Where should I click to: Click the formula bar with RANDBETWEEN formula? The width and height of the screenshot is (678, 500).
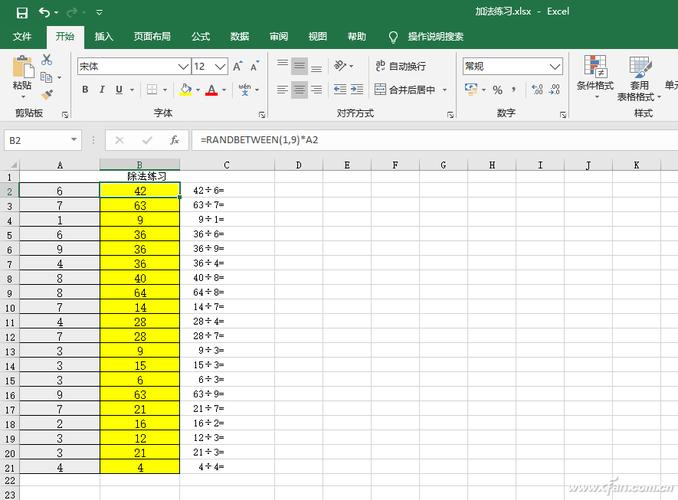tap(435, 140)
